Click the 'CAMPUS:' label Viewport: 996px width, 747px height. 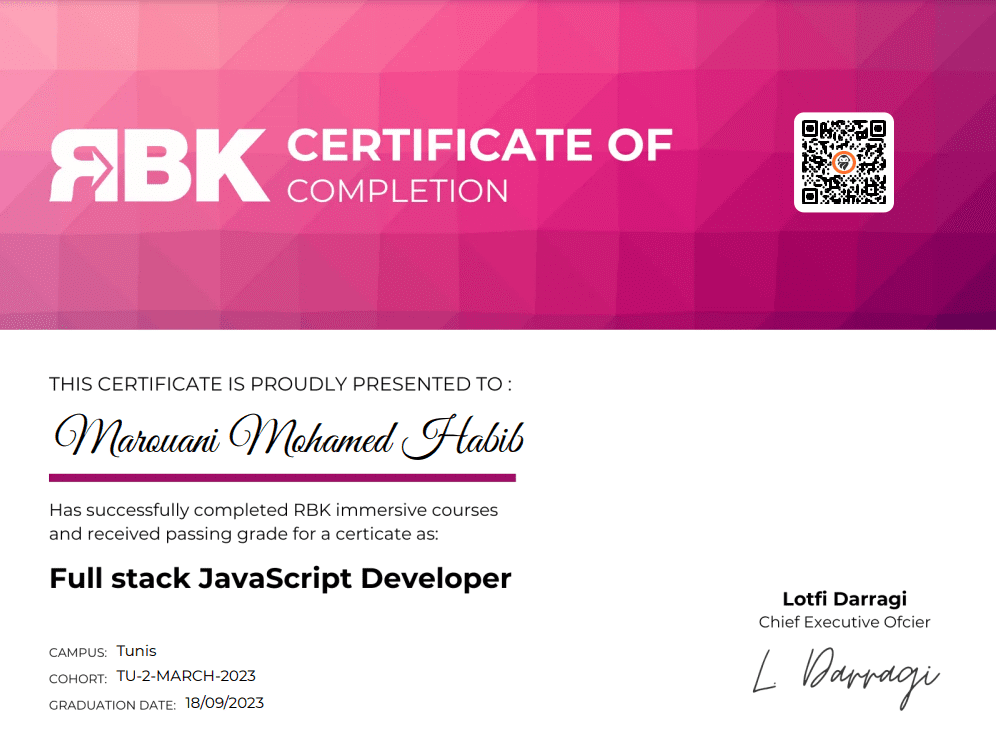point(78,653)
